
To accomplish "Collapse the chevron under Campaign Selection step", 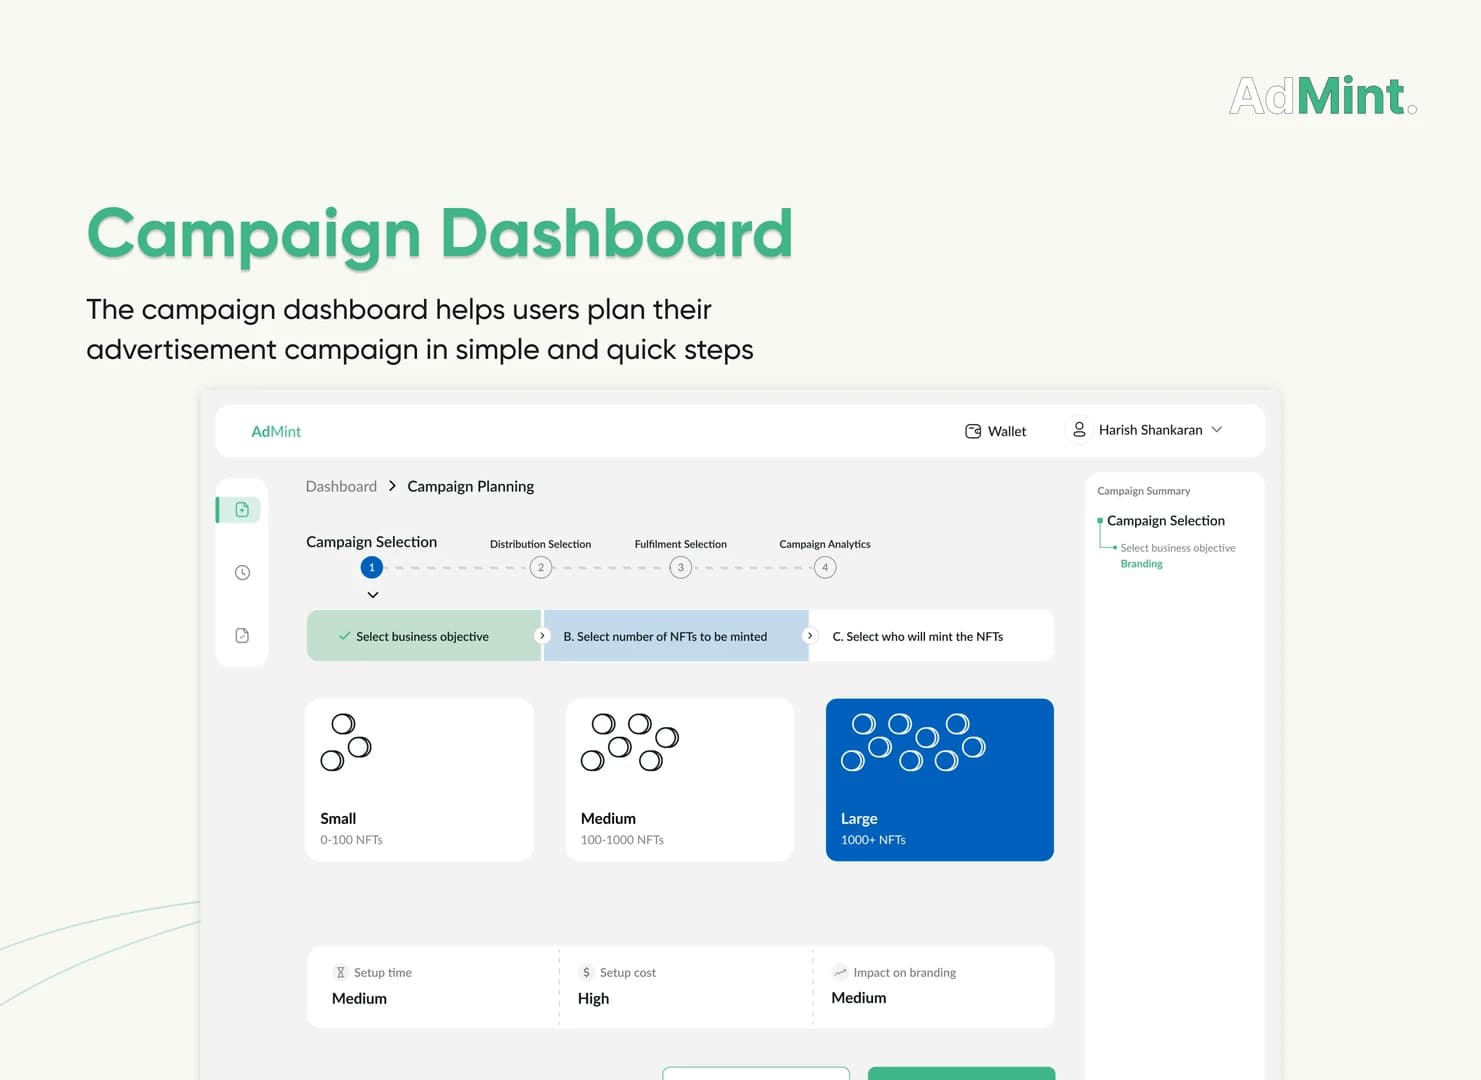I will click(372, 595).
